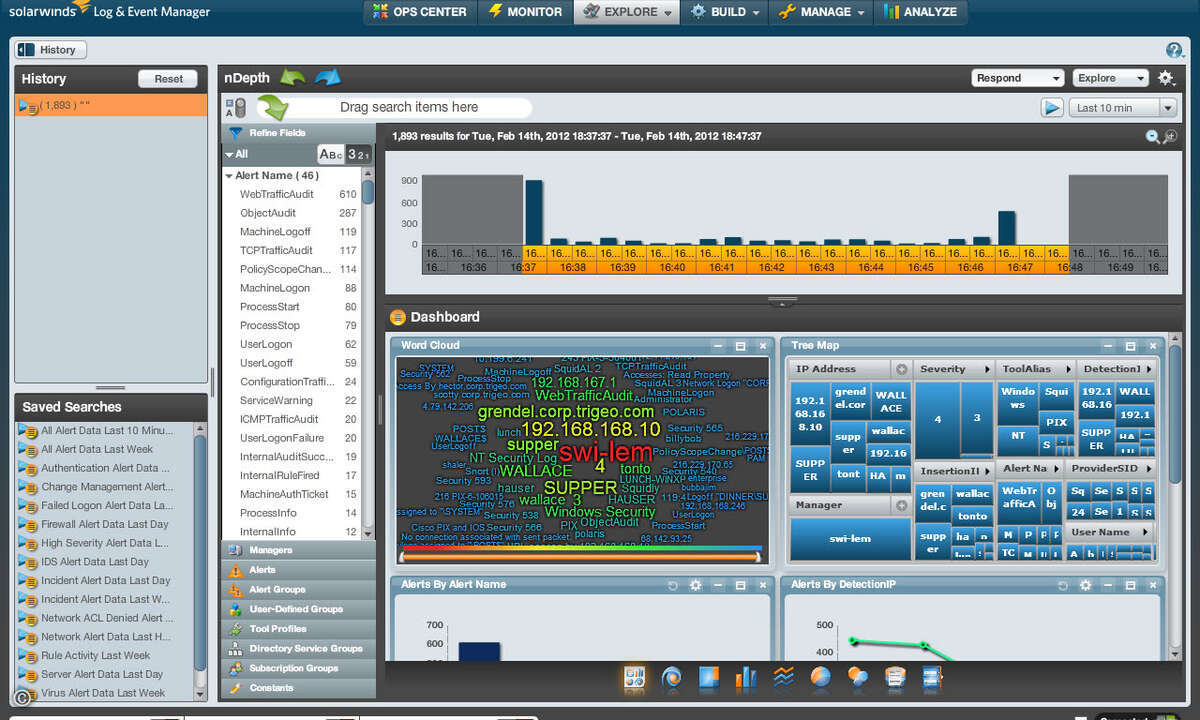Viewport: 1200px width, 720px height.
Task: Run the search with the play button
Action: [x=1051, y=107]
